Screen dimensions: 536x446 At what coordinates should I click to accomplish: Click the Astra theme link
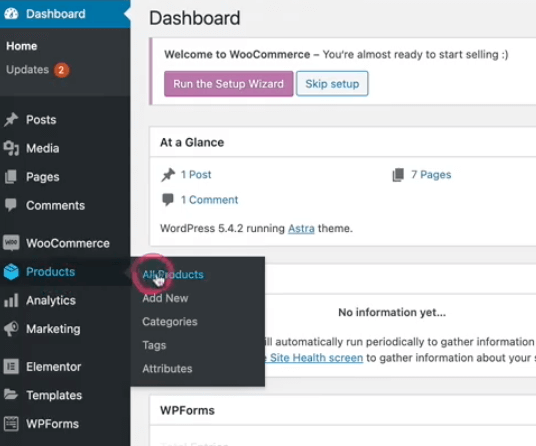coord(301,228)
